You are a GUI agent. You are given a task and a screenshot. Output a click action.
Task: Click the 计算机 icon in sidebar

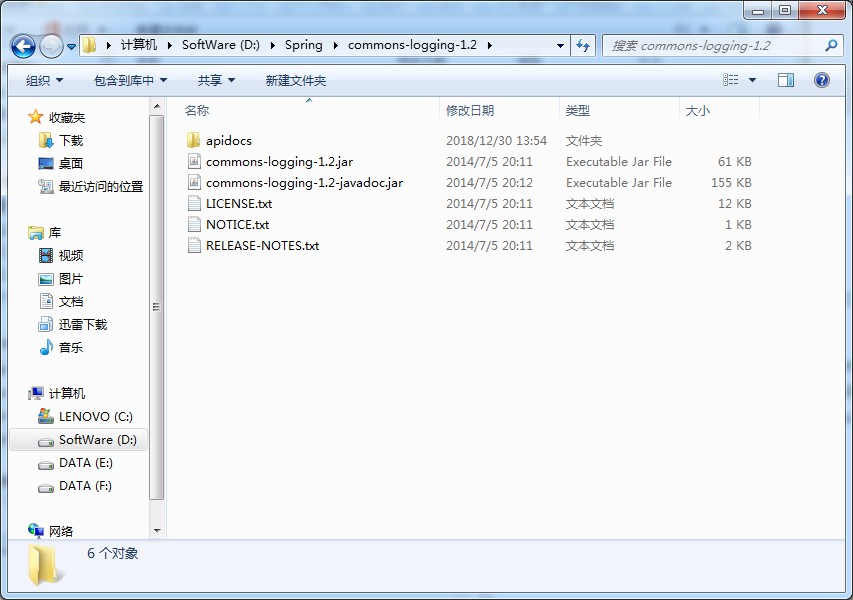point(36,393)
